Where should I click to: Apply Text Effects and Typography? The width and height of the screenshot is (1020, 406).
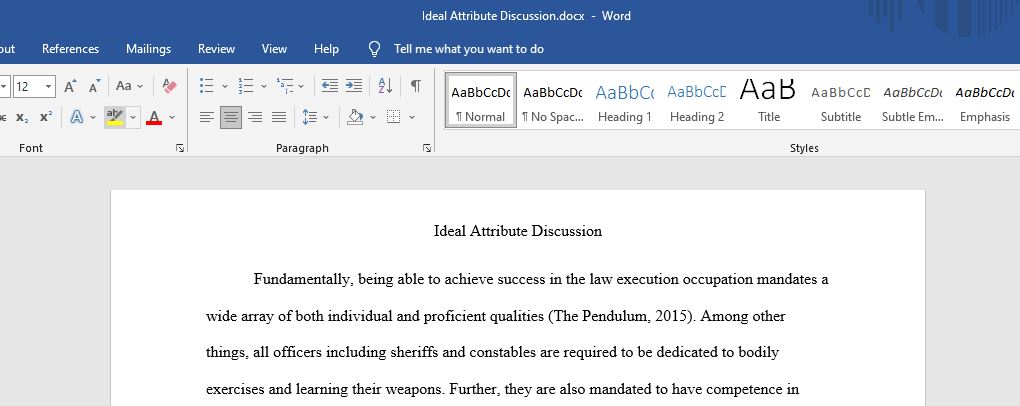(77, 117)
